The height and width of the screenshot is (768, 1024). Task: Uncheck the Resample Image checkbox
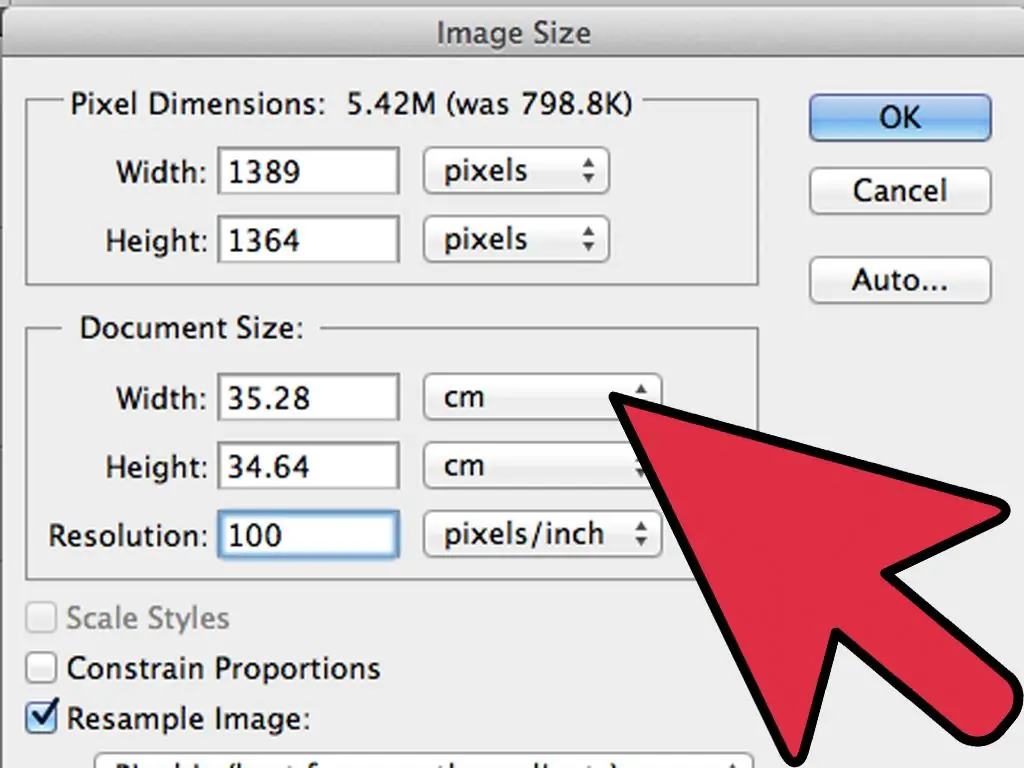tap(41, 718)
